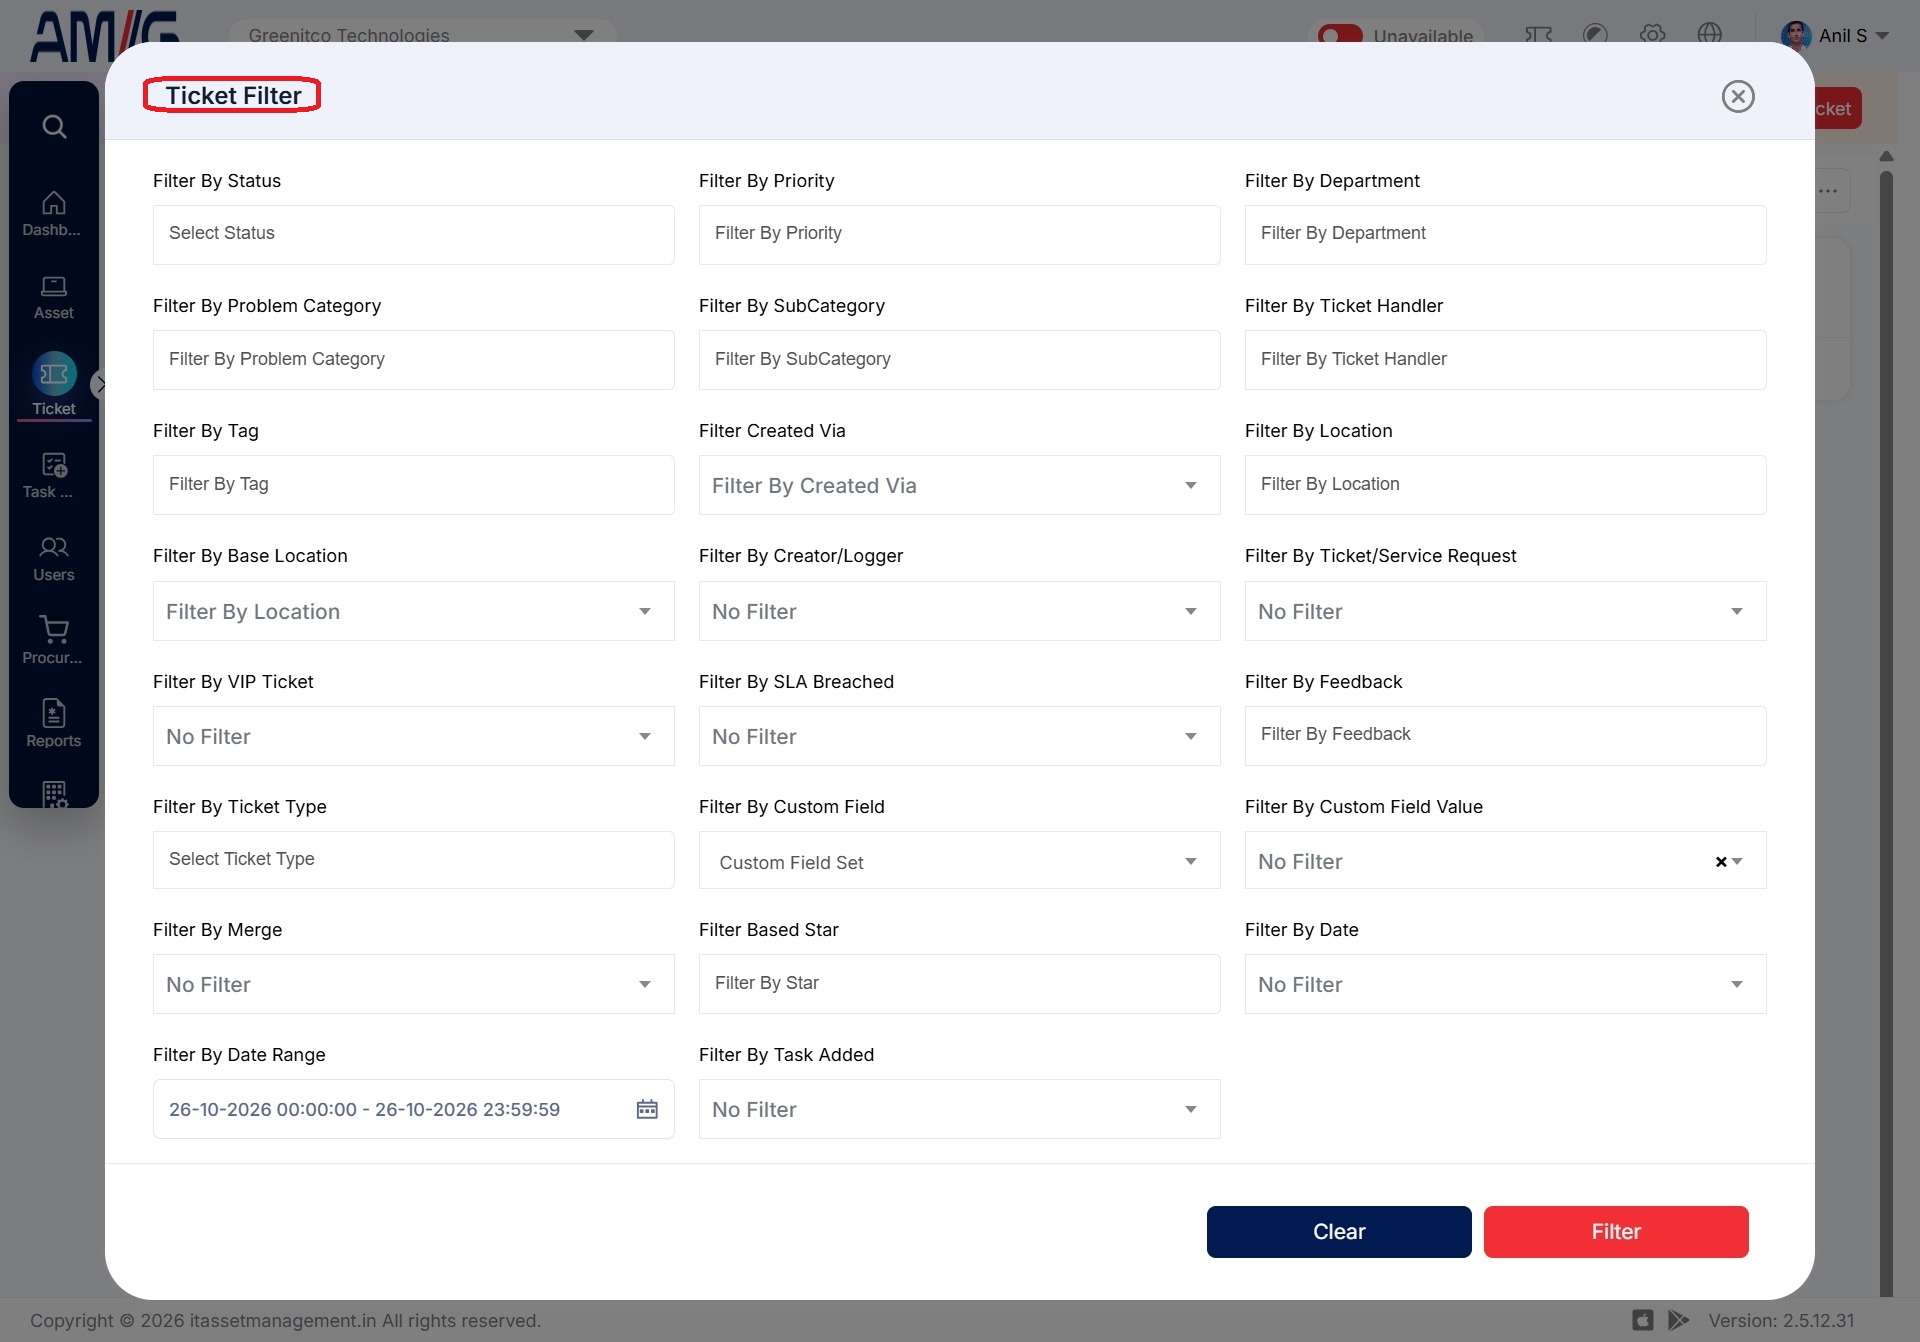The width and height of the screenshot is (1920, 1342).
Task: Click the Filter By Star field
Action: point(959,984)
